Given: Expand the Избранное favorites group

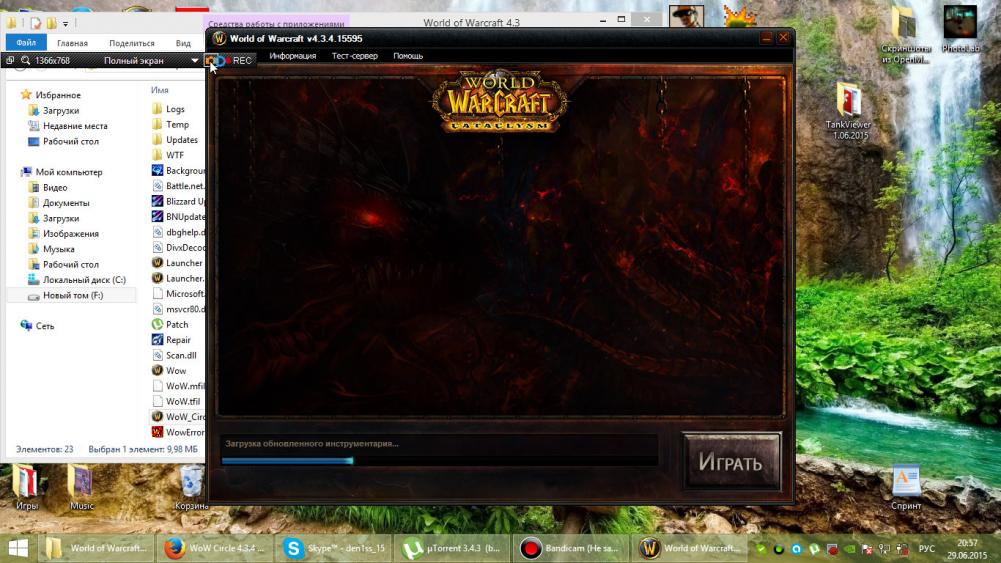Looking at the screenshot, I should 14,95.
